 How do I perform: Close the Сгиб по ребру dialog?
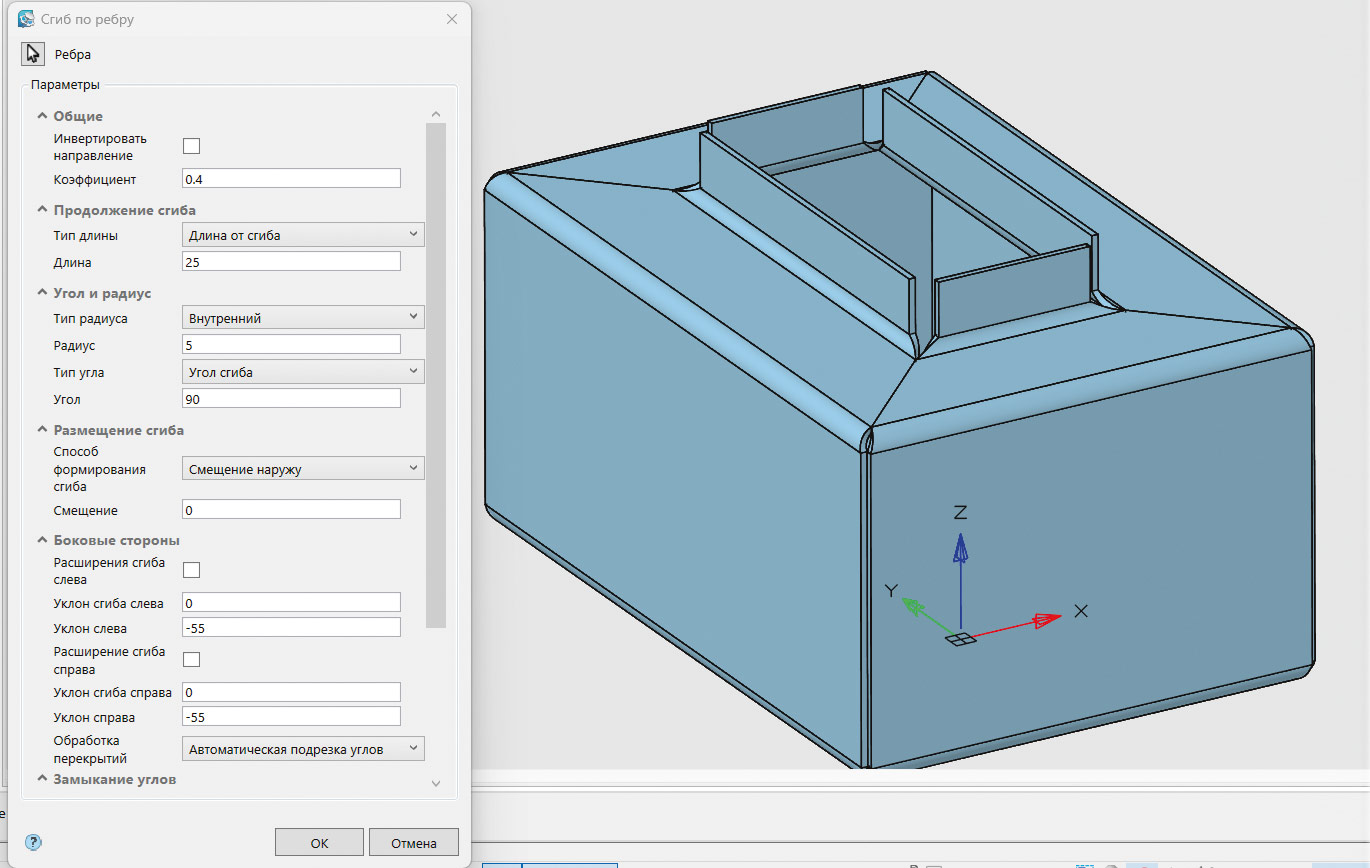(x=452, y=19)
